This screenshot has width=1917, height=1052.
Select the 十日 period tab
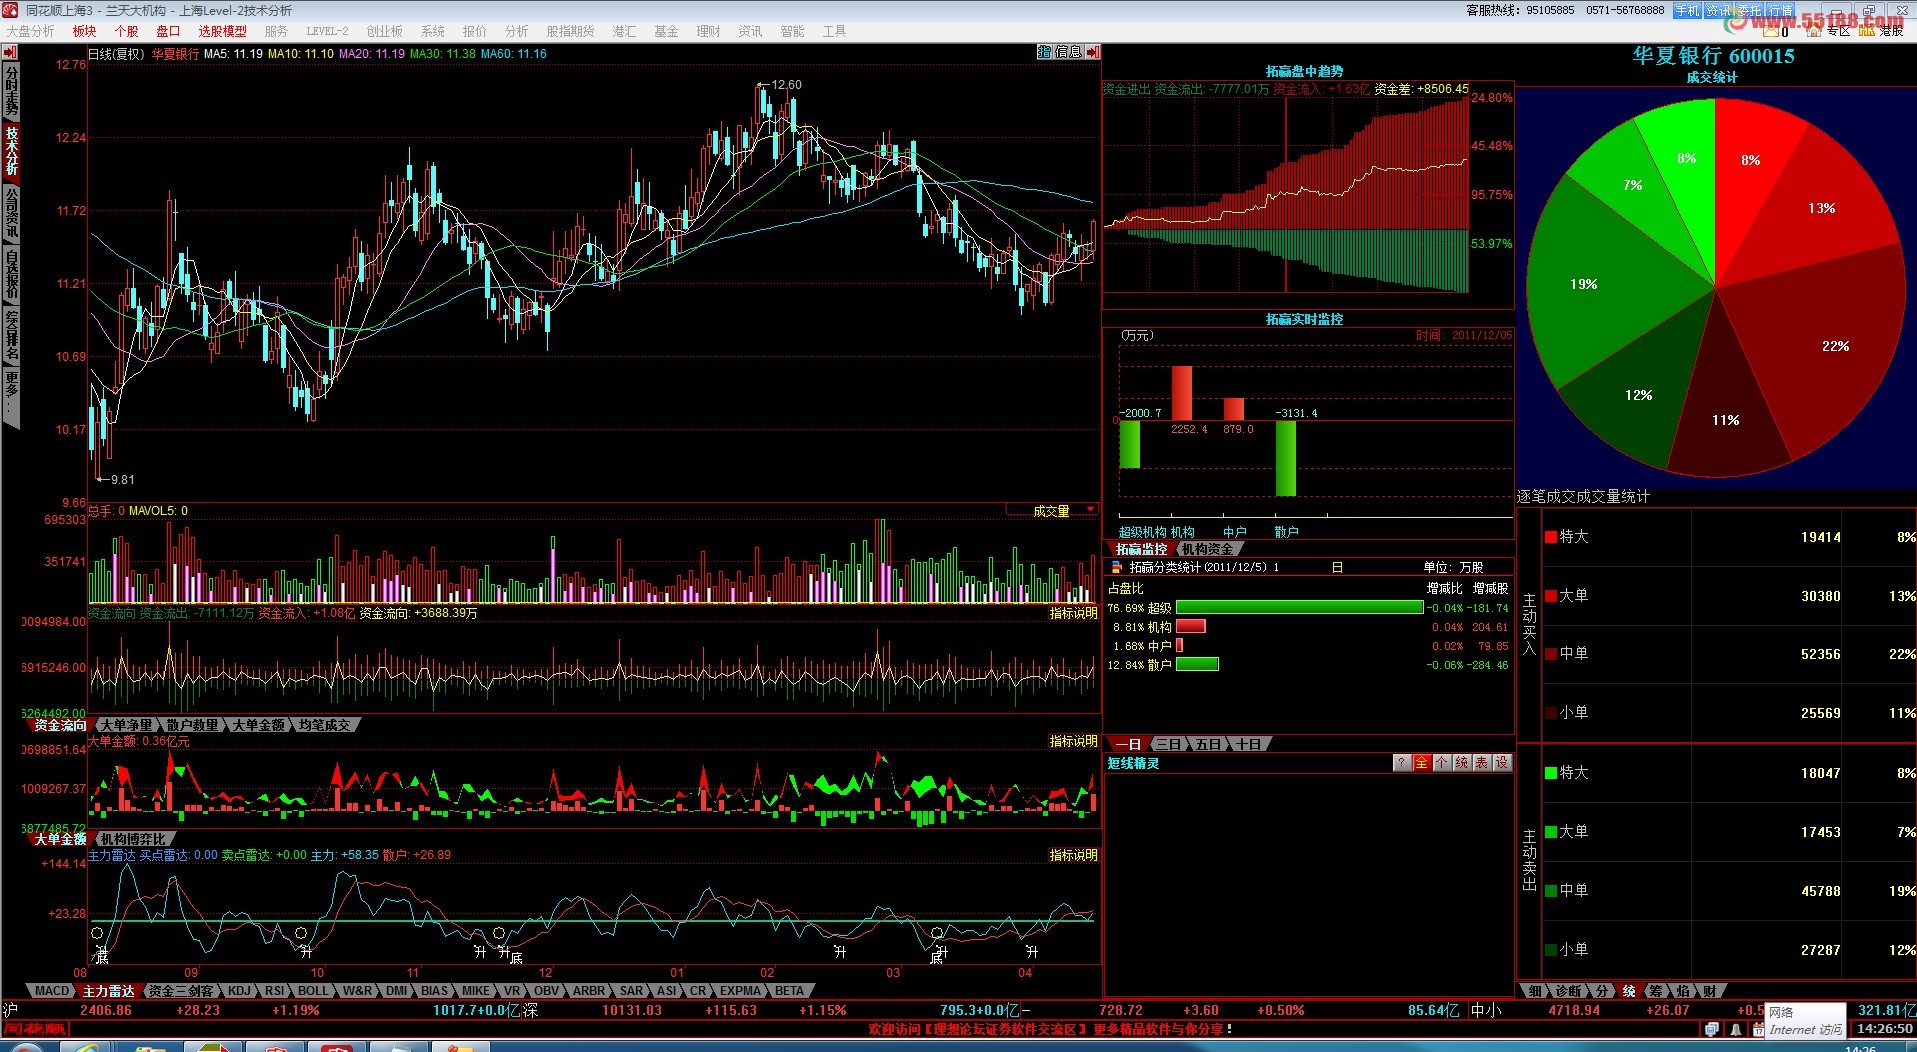(x=1248, y=744)
